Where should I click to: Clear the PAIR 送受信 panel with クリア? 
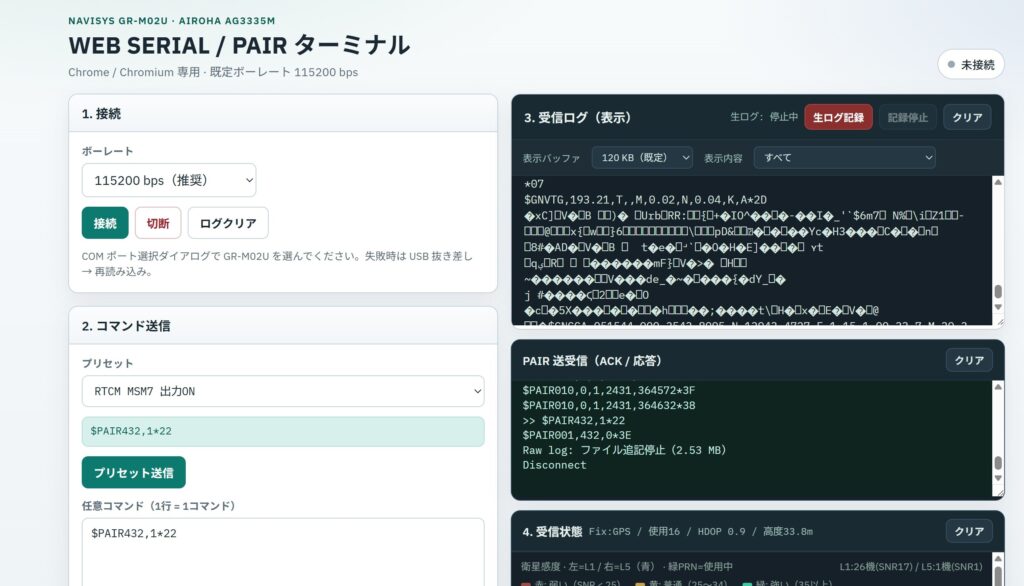coord(969,361)
